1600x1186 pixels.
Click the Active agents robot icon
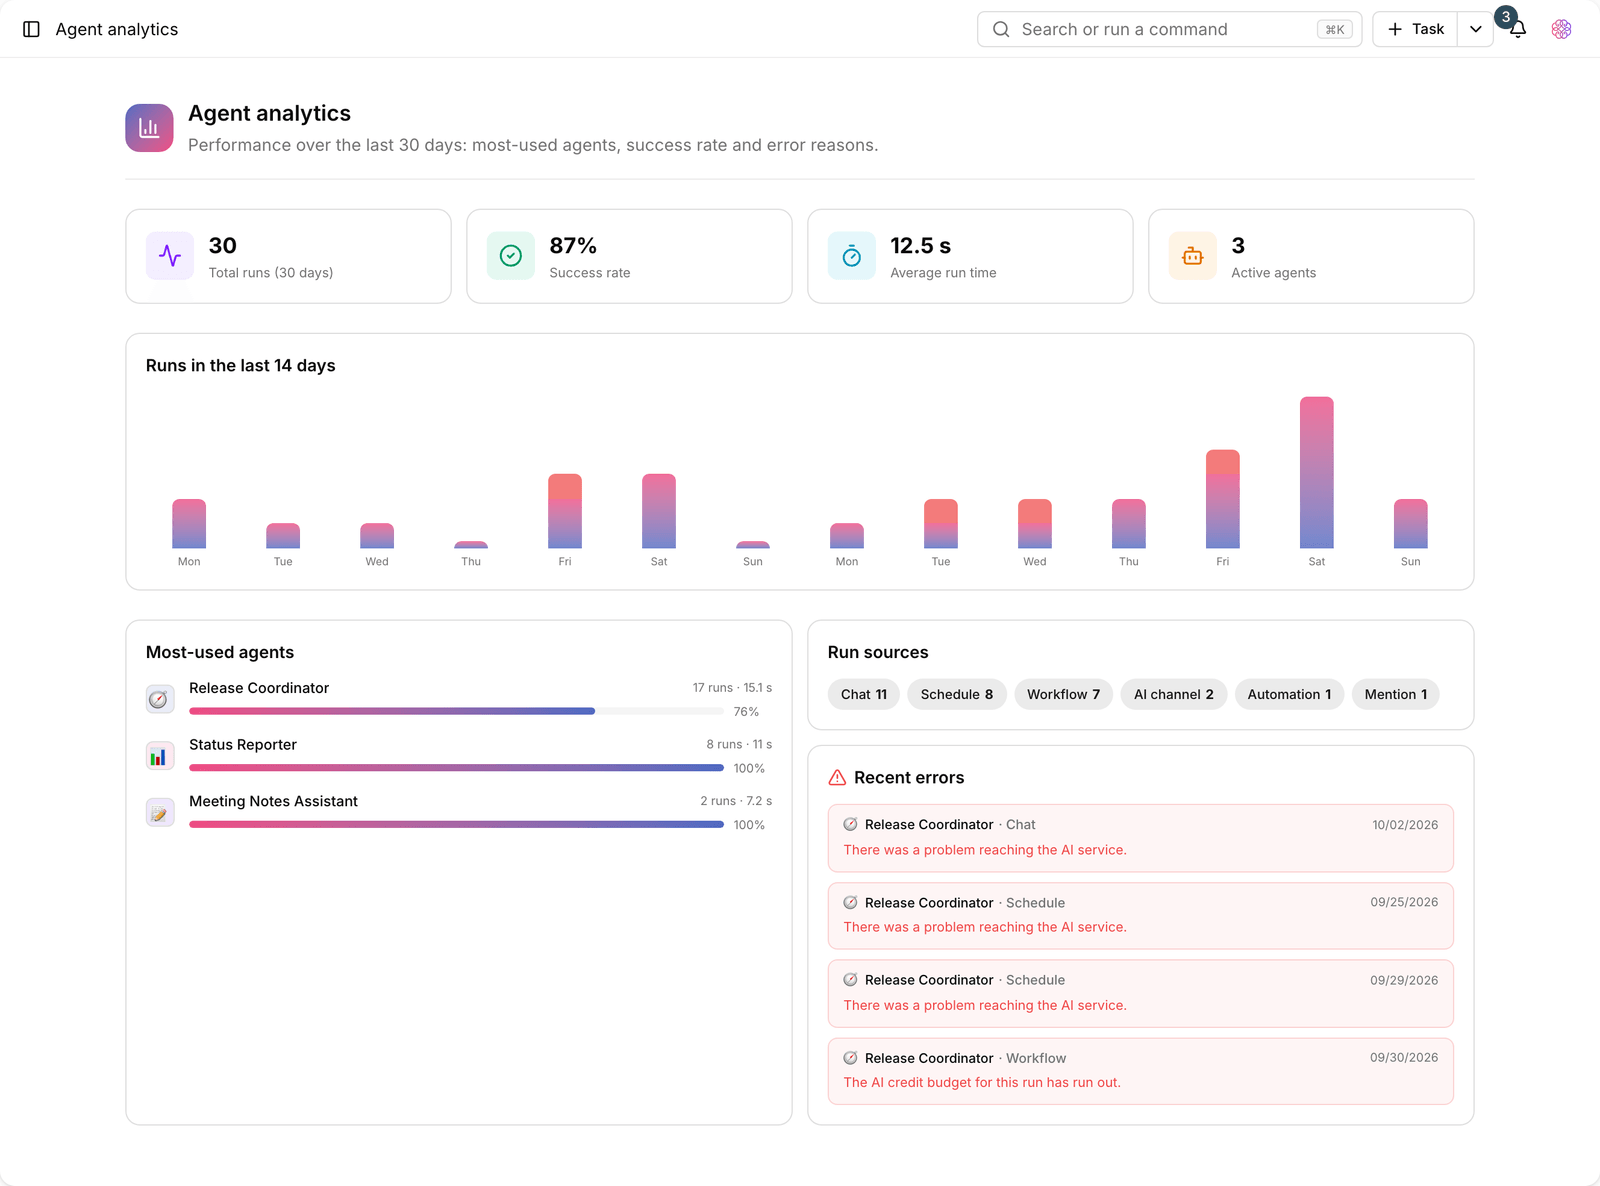point(1193,256)
